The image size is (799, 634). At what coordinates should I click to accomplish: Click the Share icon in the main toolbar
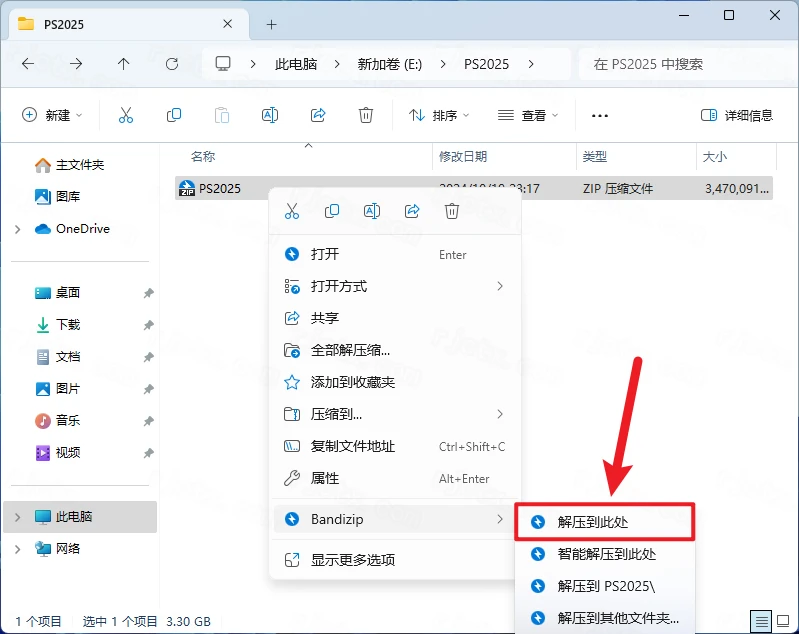[x=318, y=115]
